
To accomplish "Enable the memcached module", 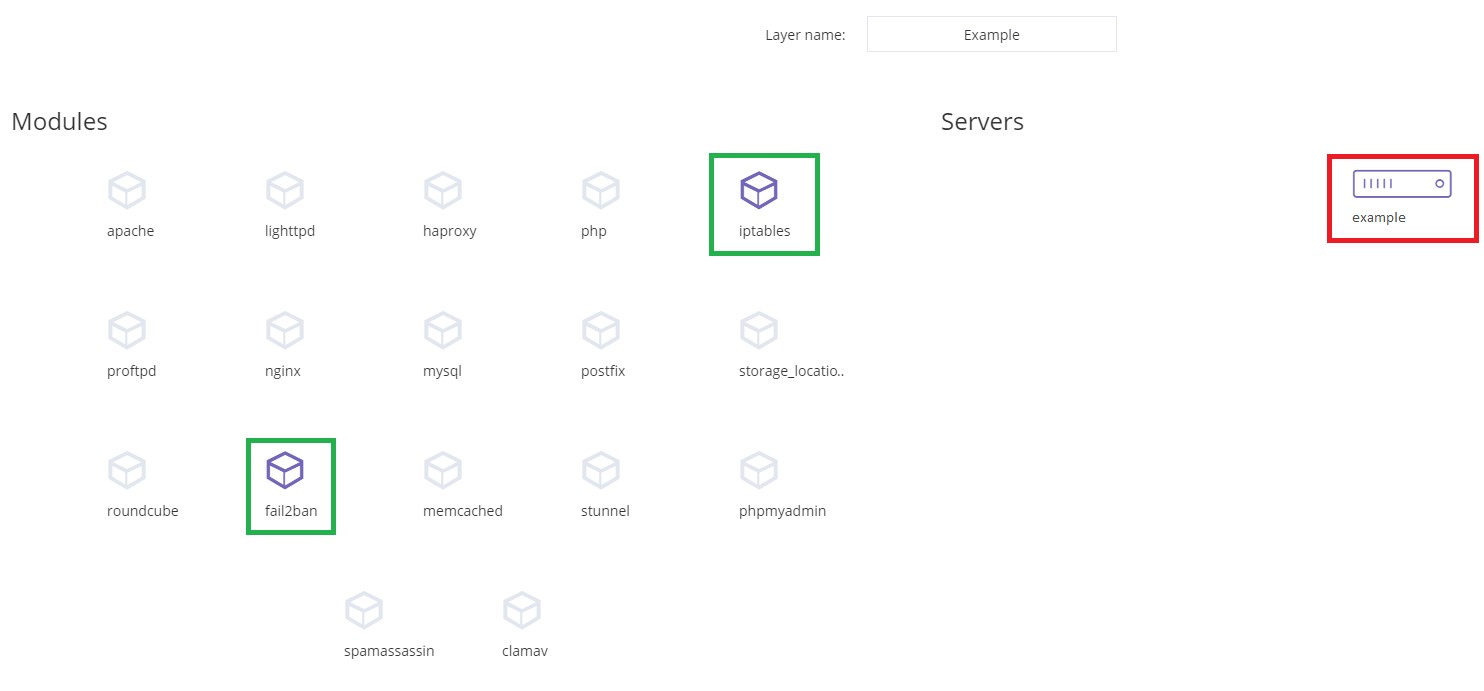I will pos(443,470).
